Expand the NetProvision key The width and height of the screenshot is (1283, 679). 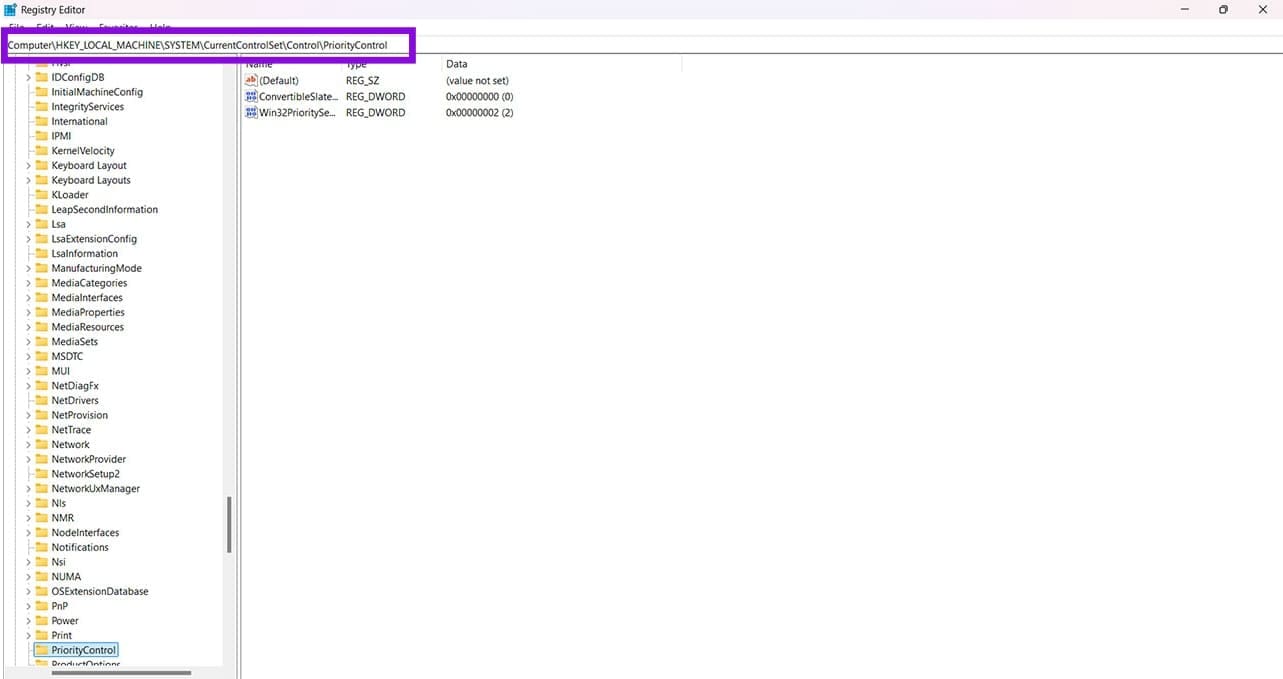(29, 415)
